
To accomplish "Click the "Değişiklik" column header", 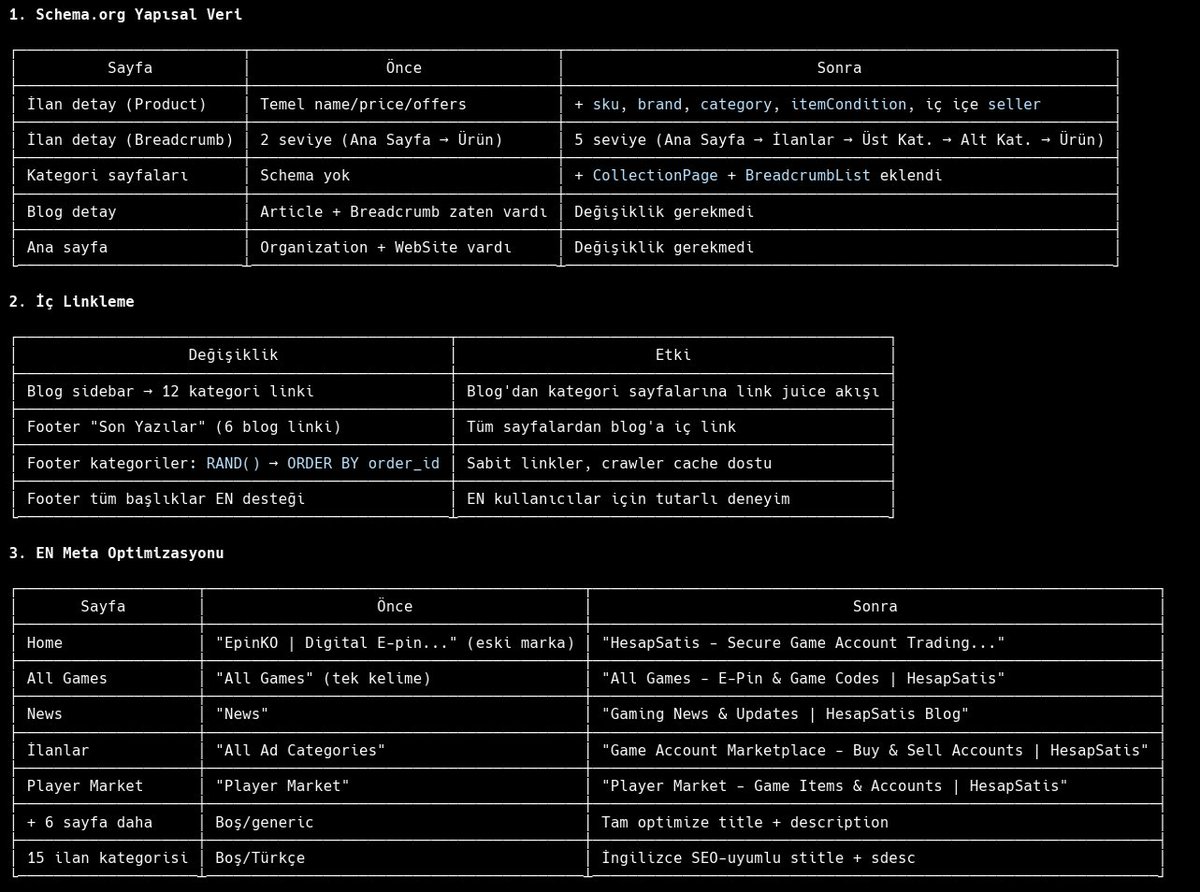I will coord(233,355).
